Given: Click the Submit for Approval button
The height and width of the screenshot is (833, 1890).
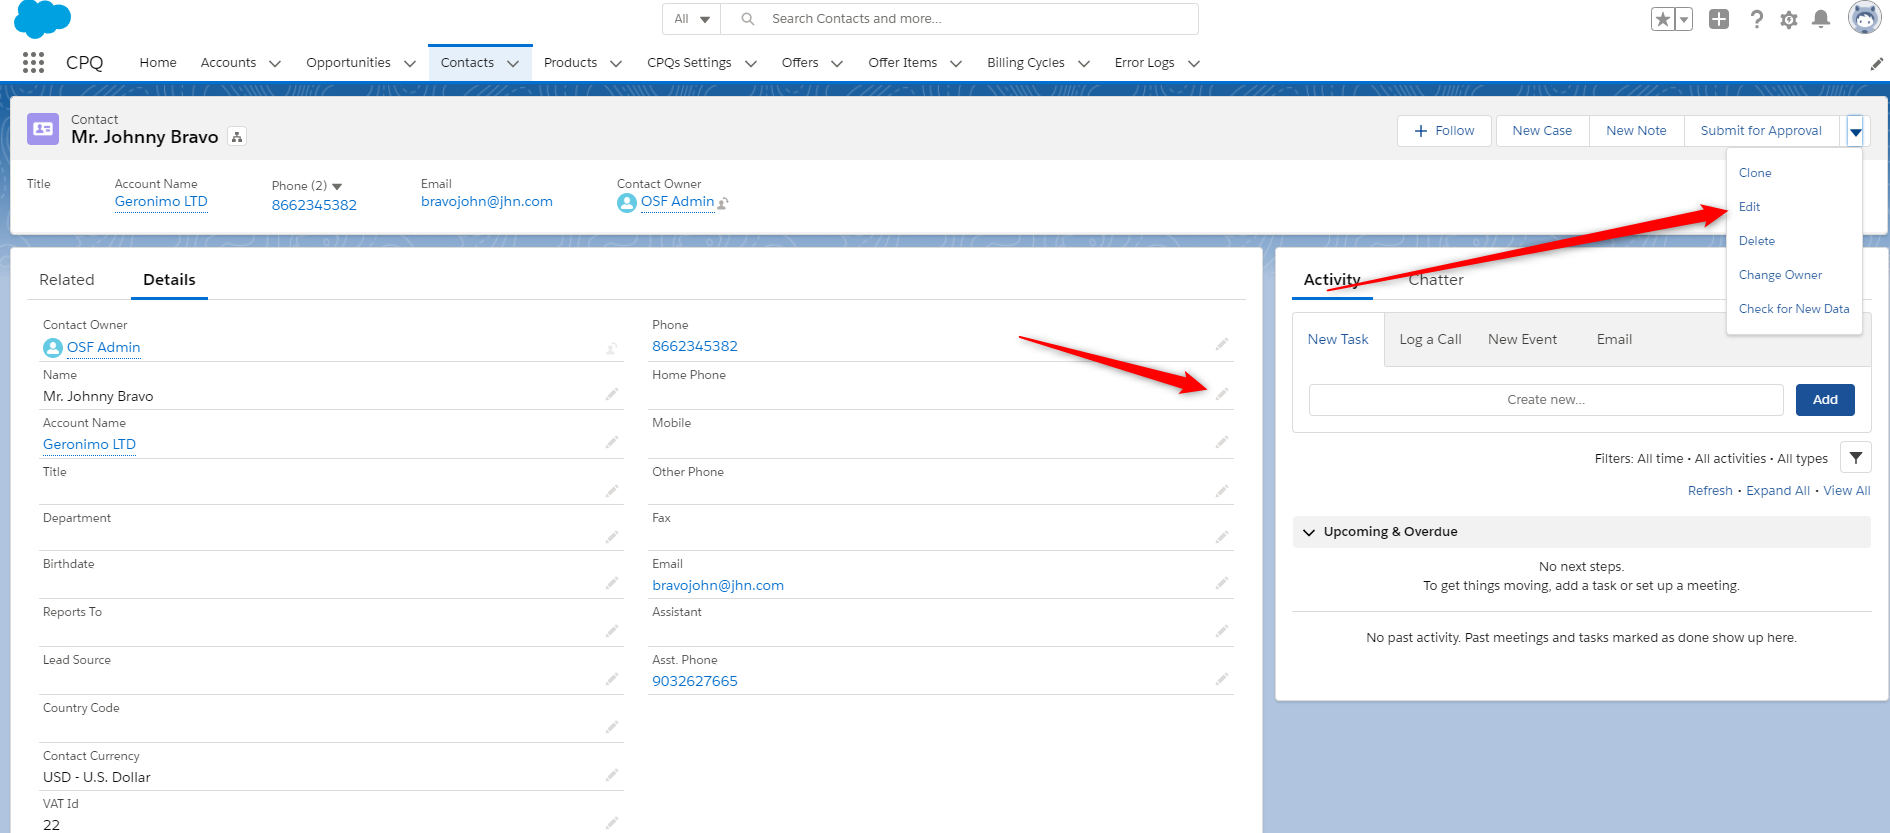Looking at the screenshot, I should click(1761, 131).
